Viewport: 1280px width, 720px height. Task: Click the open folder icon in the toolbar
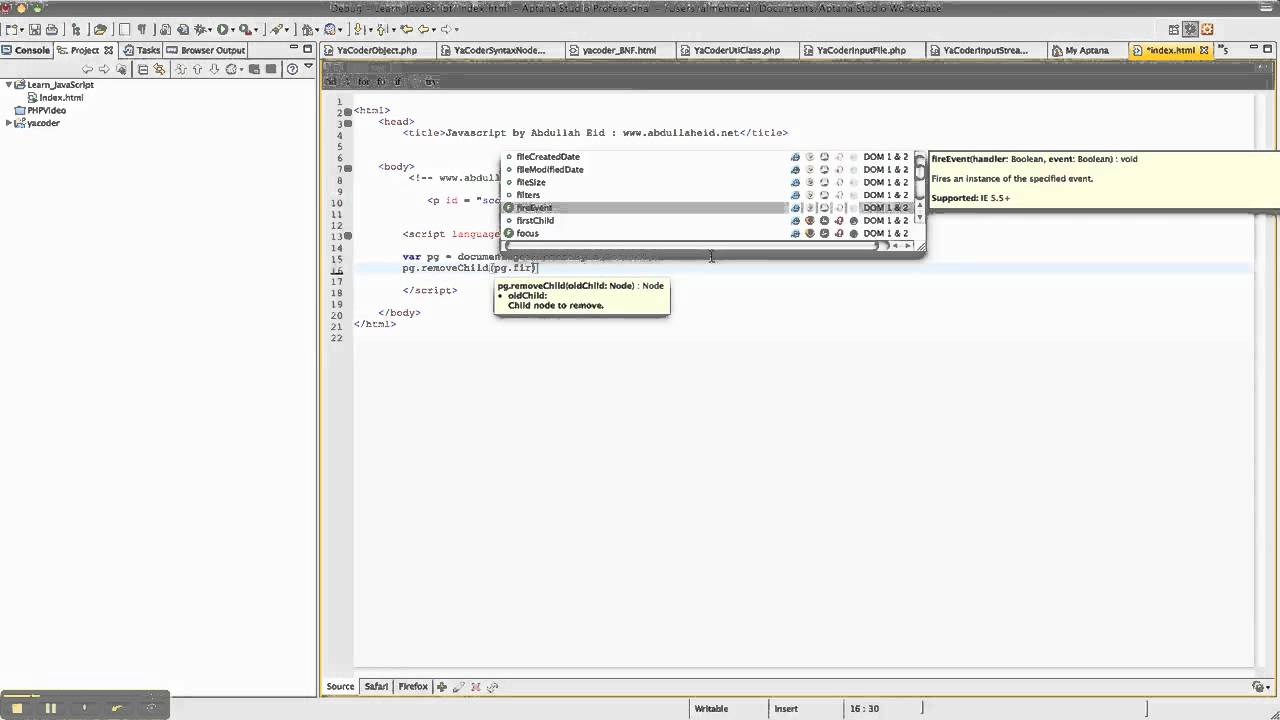[x=100, y=30]
